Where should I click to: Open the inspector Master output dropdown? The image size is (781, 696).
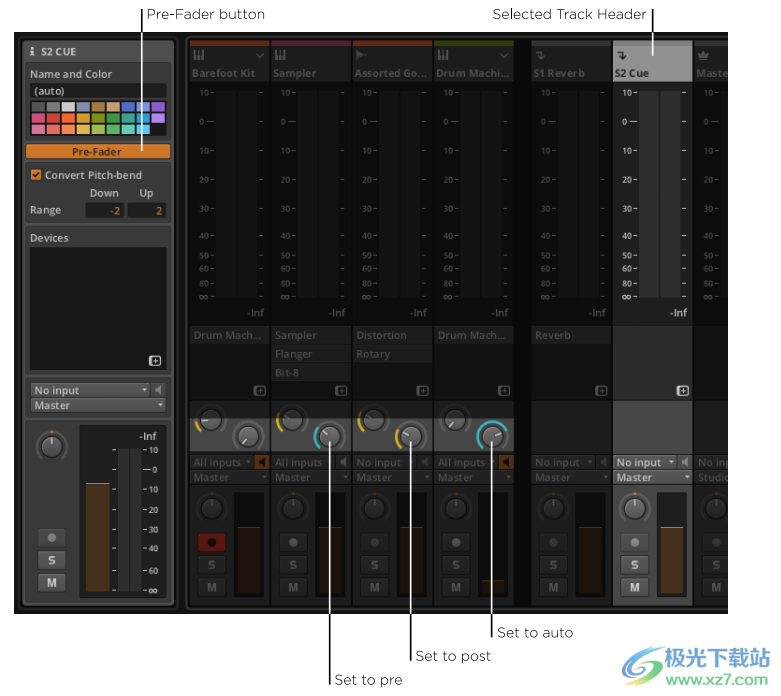click(x=98, y=406)
